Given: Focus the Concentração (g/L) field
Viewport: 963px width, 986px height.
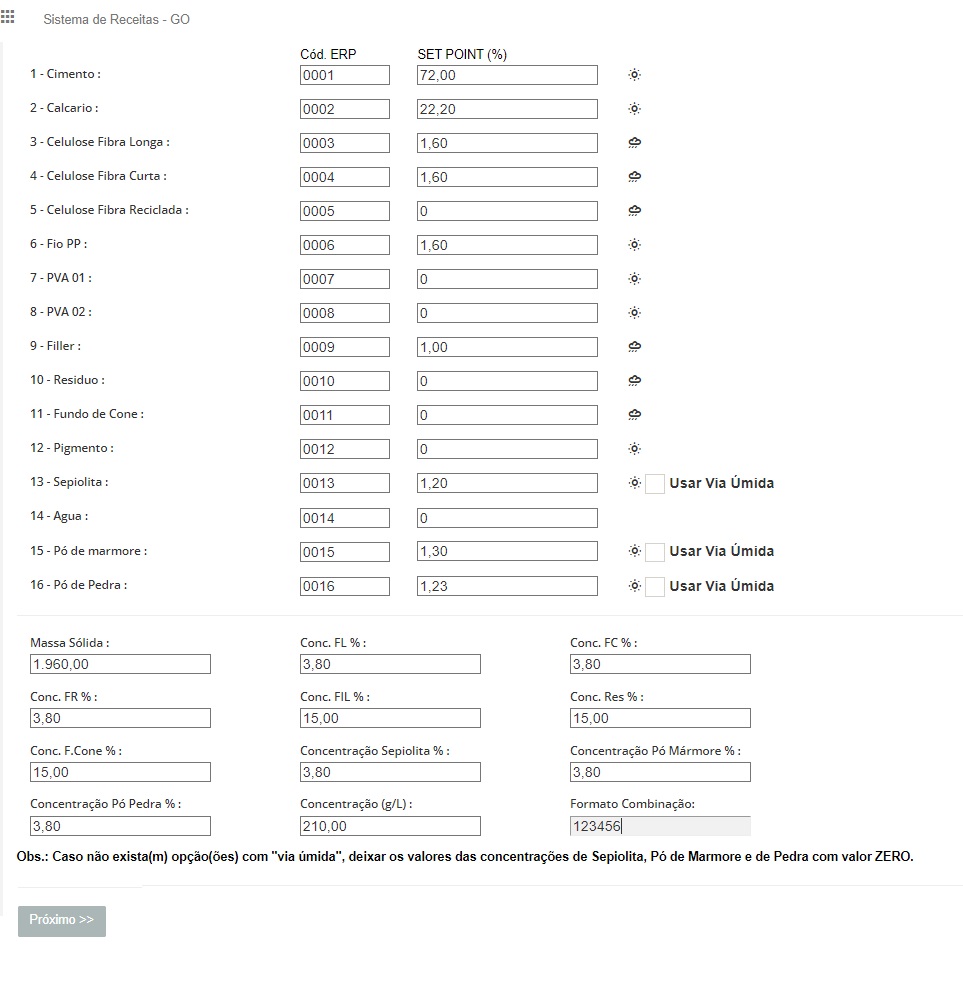Looking at the screenshot, I should coord(390,826).
